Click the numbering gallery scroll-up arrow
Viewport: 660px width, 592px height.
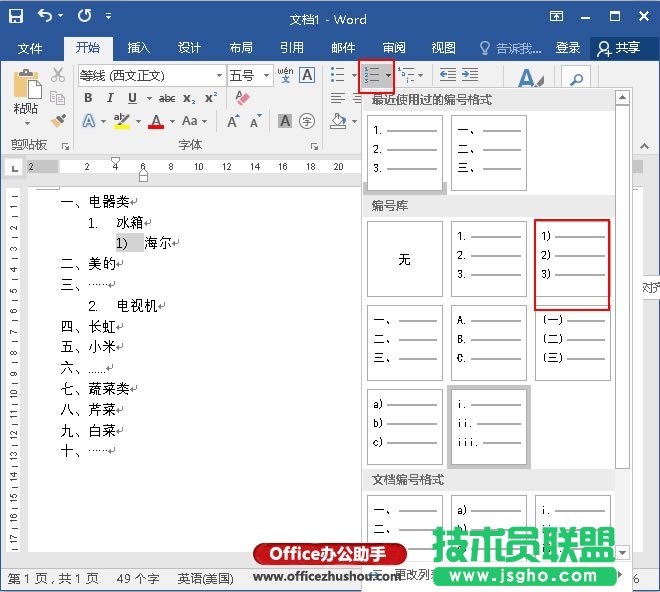pos(622,98)
